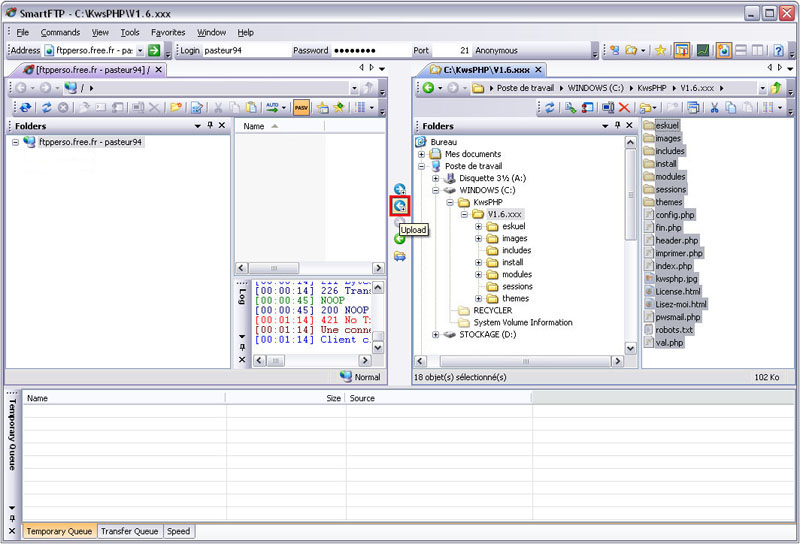The height and width of the screenshot is (544, 800).
Task: Click the blue transfer icon above Upload
Action: click(399, 189)
